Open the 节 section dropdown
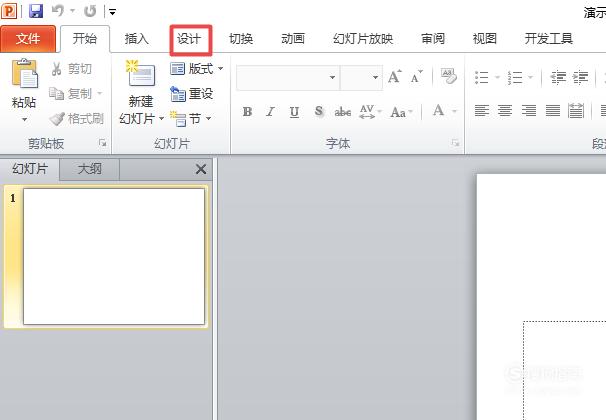The height and width of the screenshot is (420, 606). click(x=191, y=118)
